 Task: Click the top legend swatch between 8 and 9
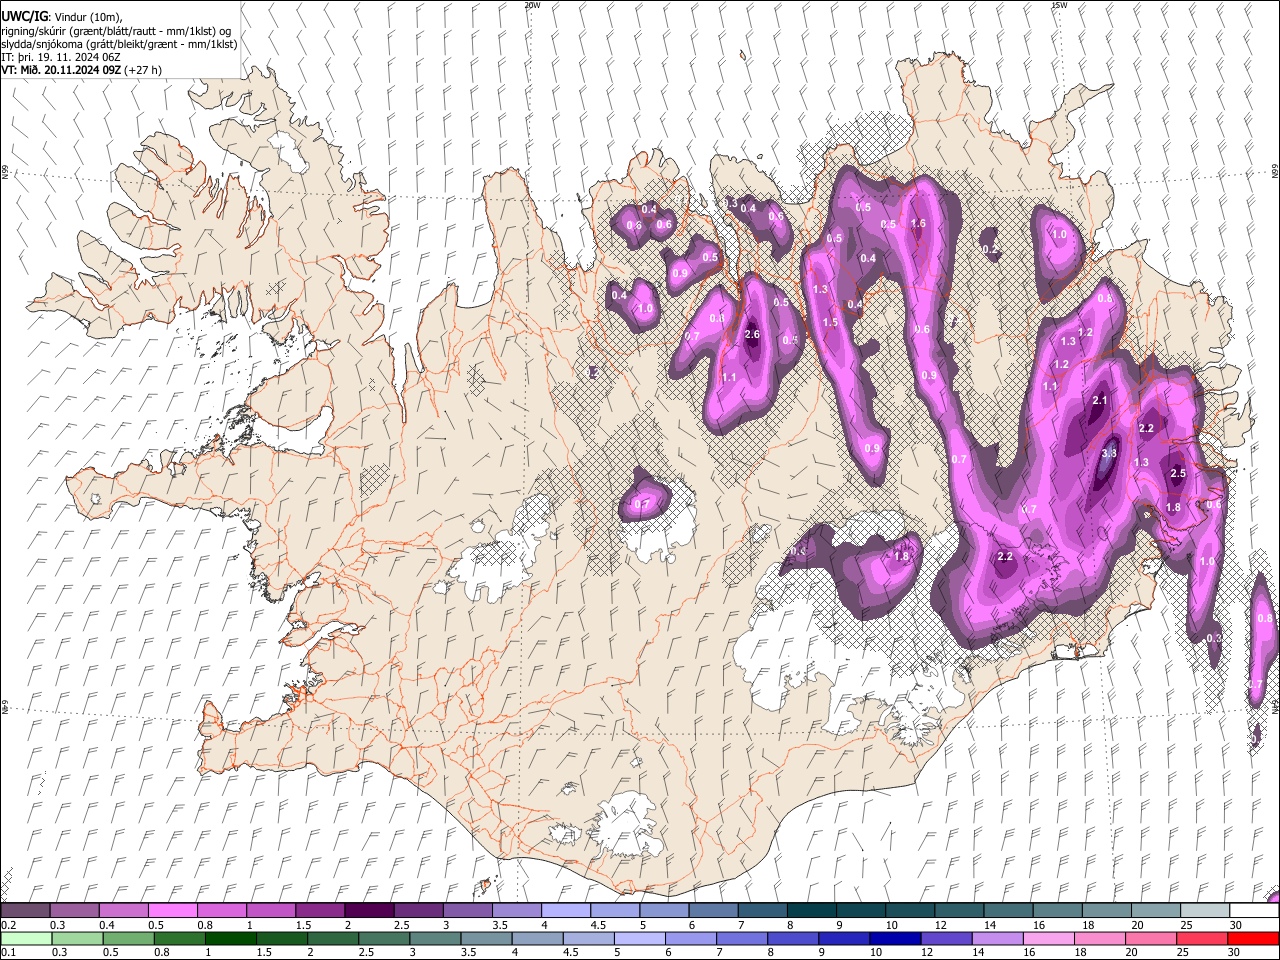pos(812,910)
